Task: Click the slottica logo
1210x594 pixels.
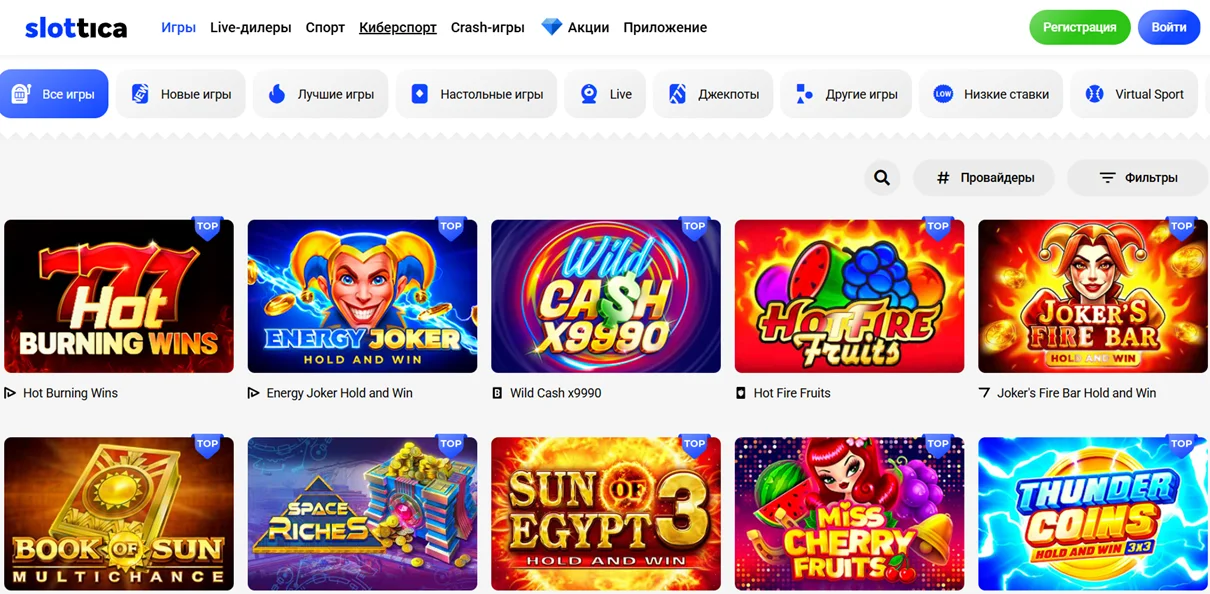Action: [x=76, y=27]
